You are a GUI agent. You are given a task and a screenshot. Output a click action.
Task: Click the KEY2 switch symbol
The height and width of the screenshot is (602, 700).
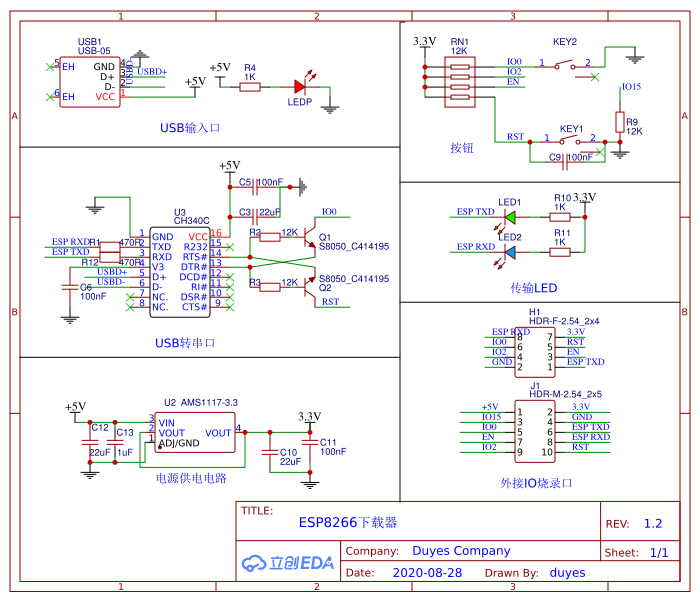click(565, 66)
